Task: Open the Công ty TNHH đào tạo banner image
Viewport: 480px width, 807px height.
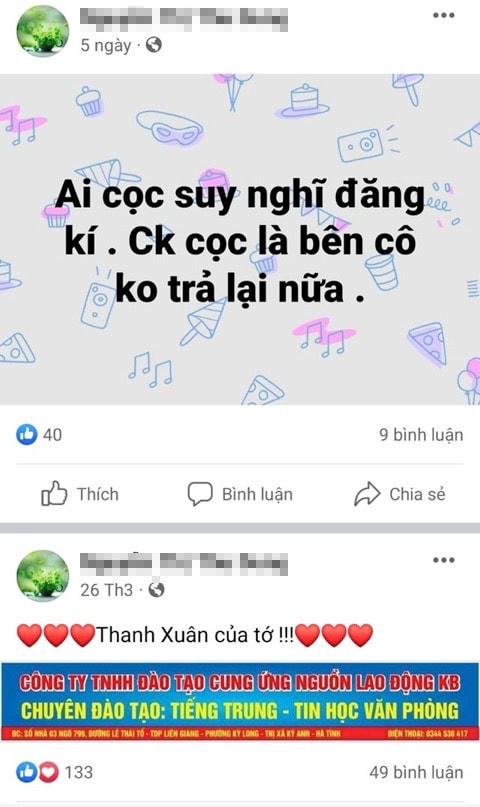Action: [x=240, y=701]
